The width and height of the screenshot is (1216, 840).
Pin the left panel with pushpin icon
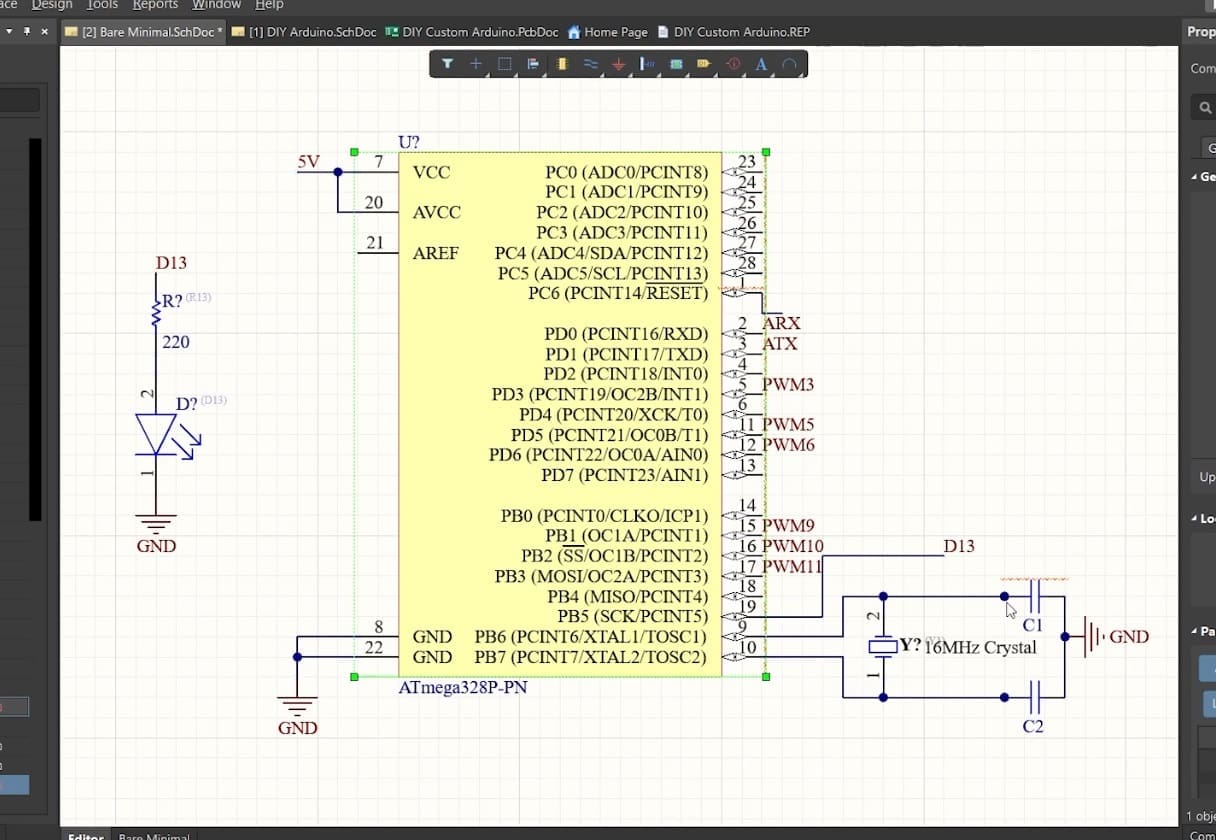click(27, 32)
